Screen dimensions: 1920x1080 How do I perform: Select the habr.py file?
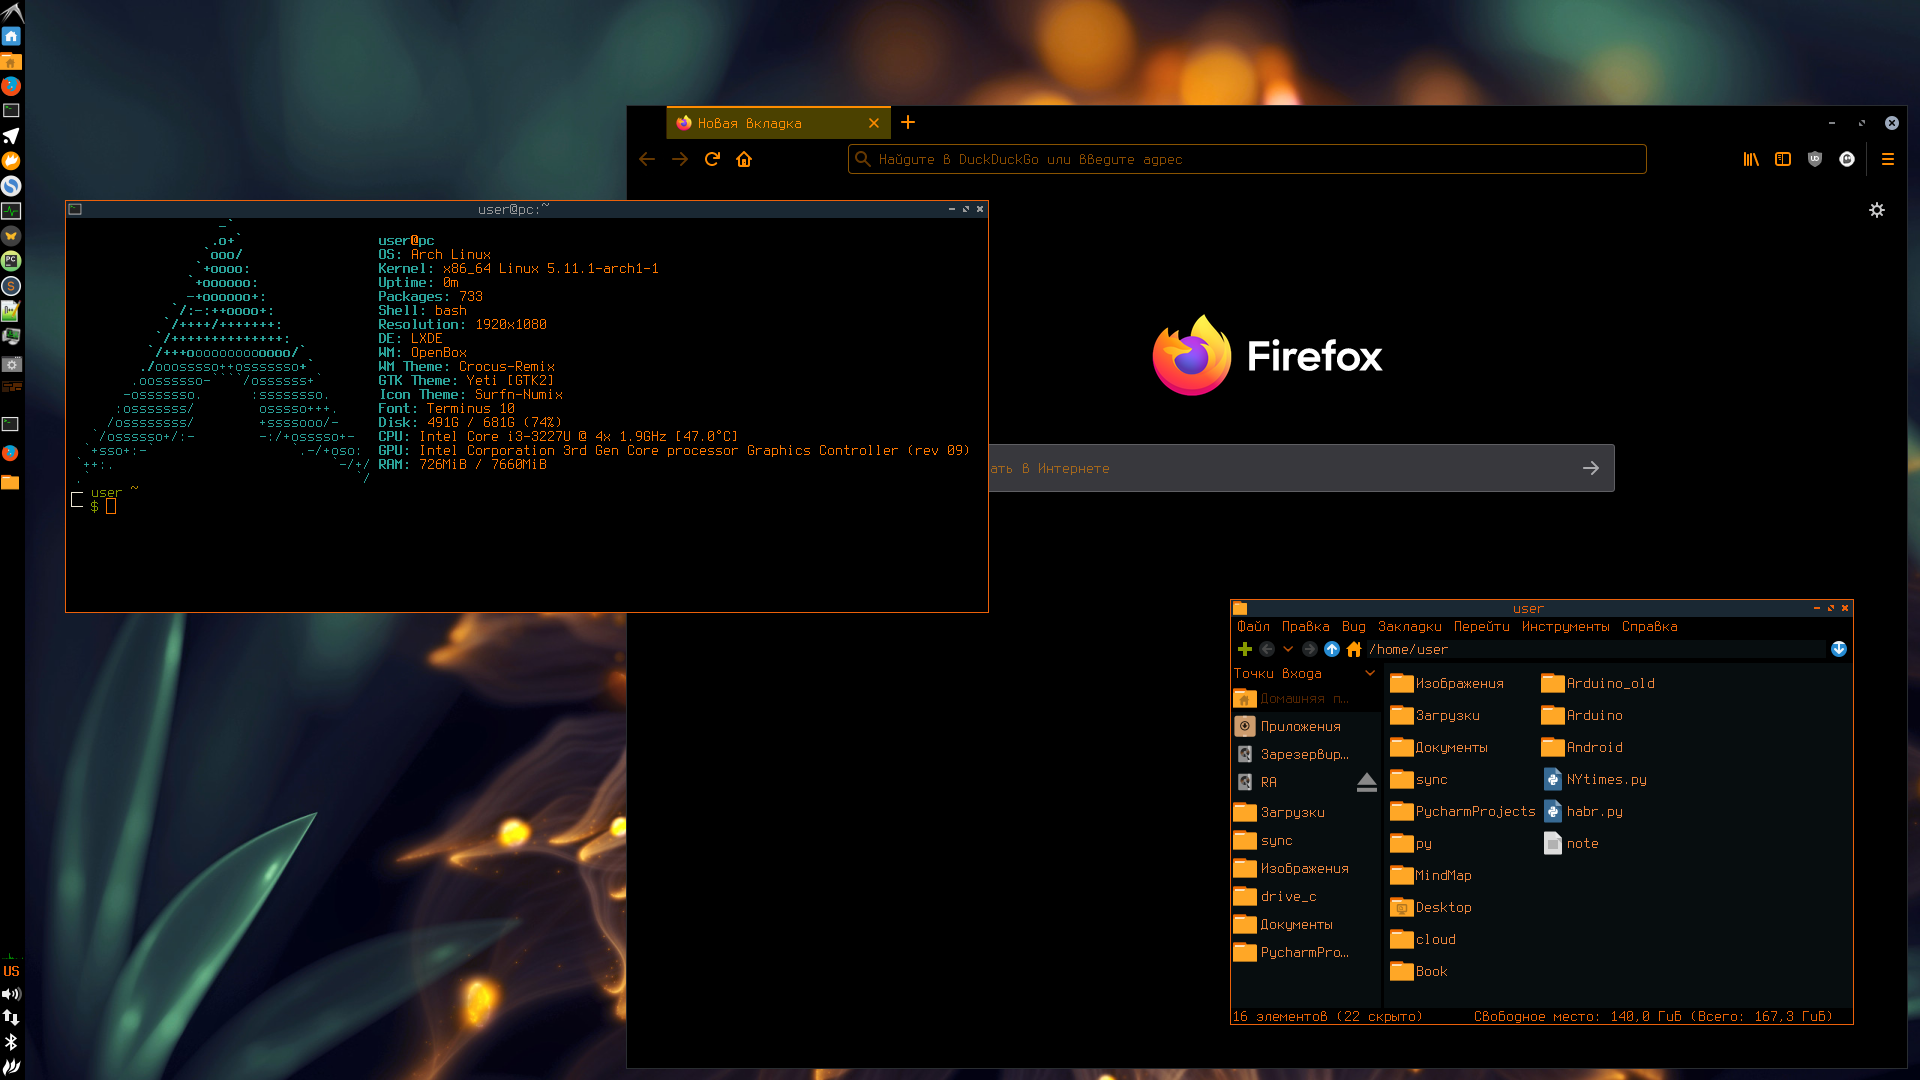1583,811
